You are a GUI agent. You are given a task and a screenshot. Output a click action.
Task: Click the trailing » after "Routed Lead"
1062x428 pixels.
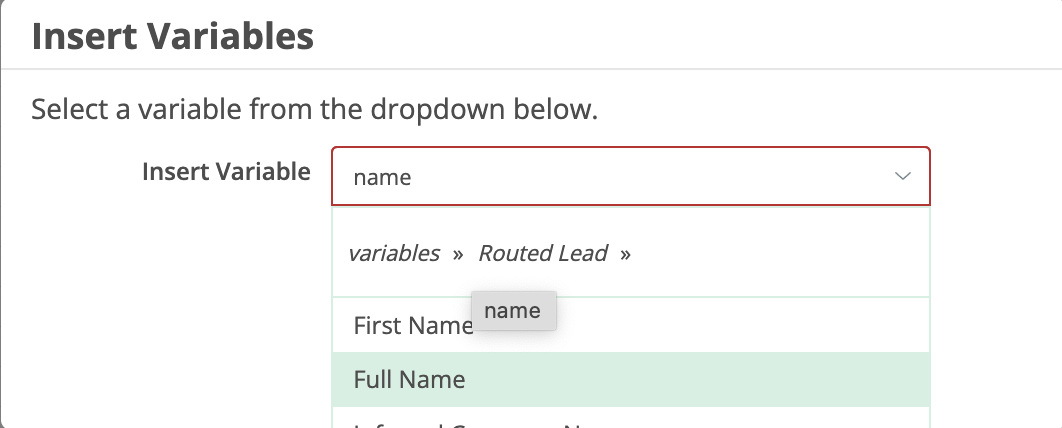click(x=625, y=254)
